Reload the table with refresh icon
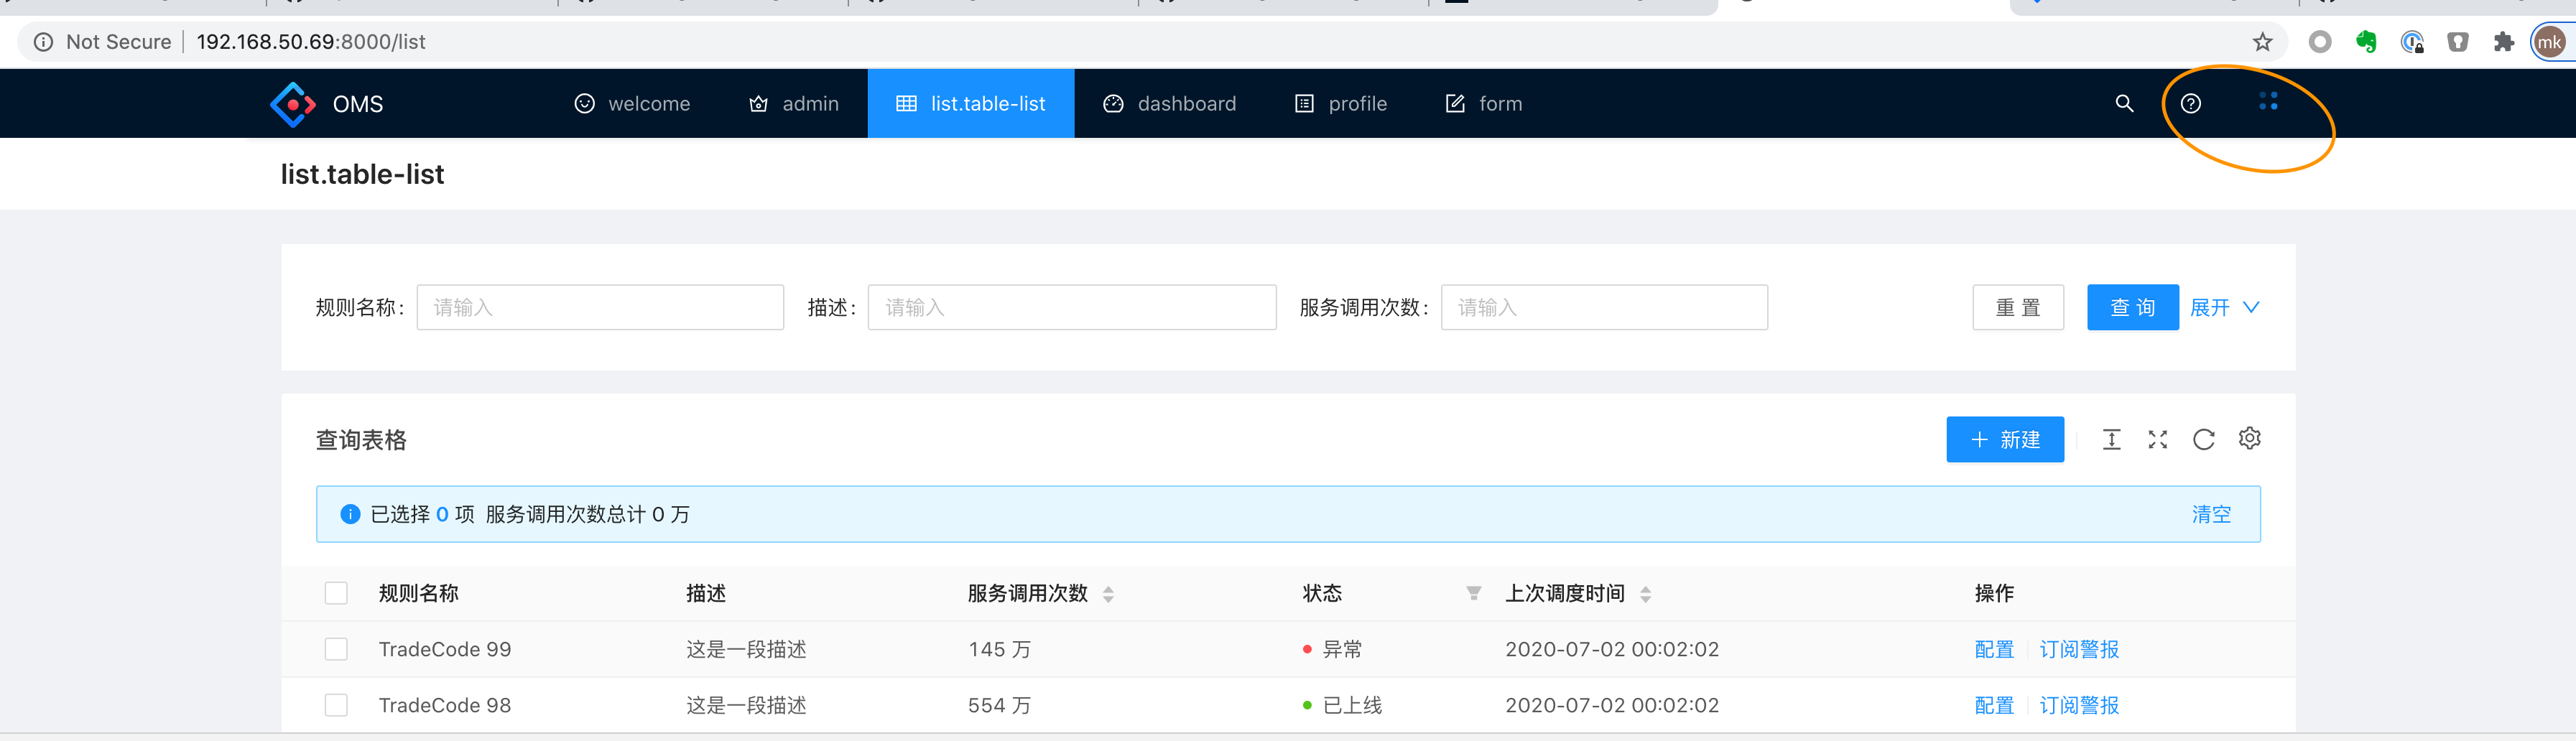 point(2203,439)
